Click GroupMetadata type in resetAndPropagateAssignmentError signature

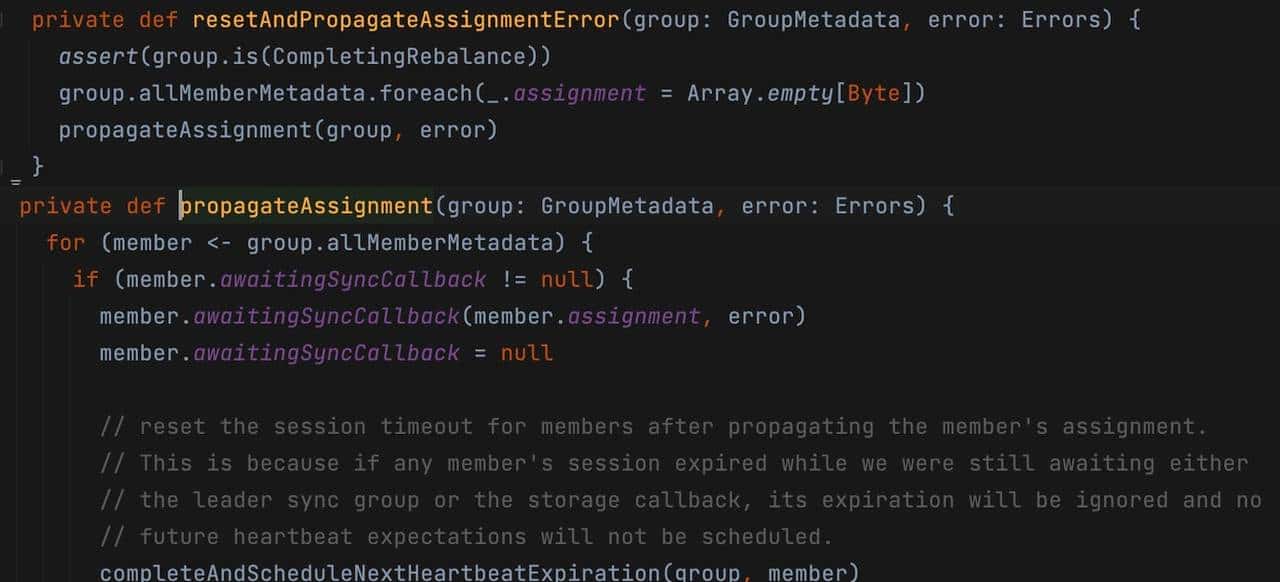click(x=813, y=20)
